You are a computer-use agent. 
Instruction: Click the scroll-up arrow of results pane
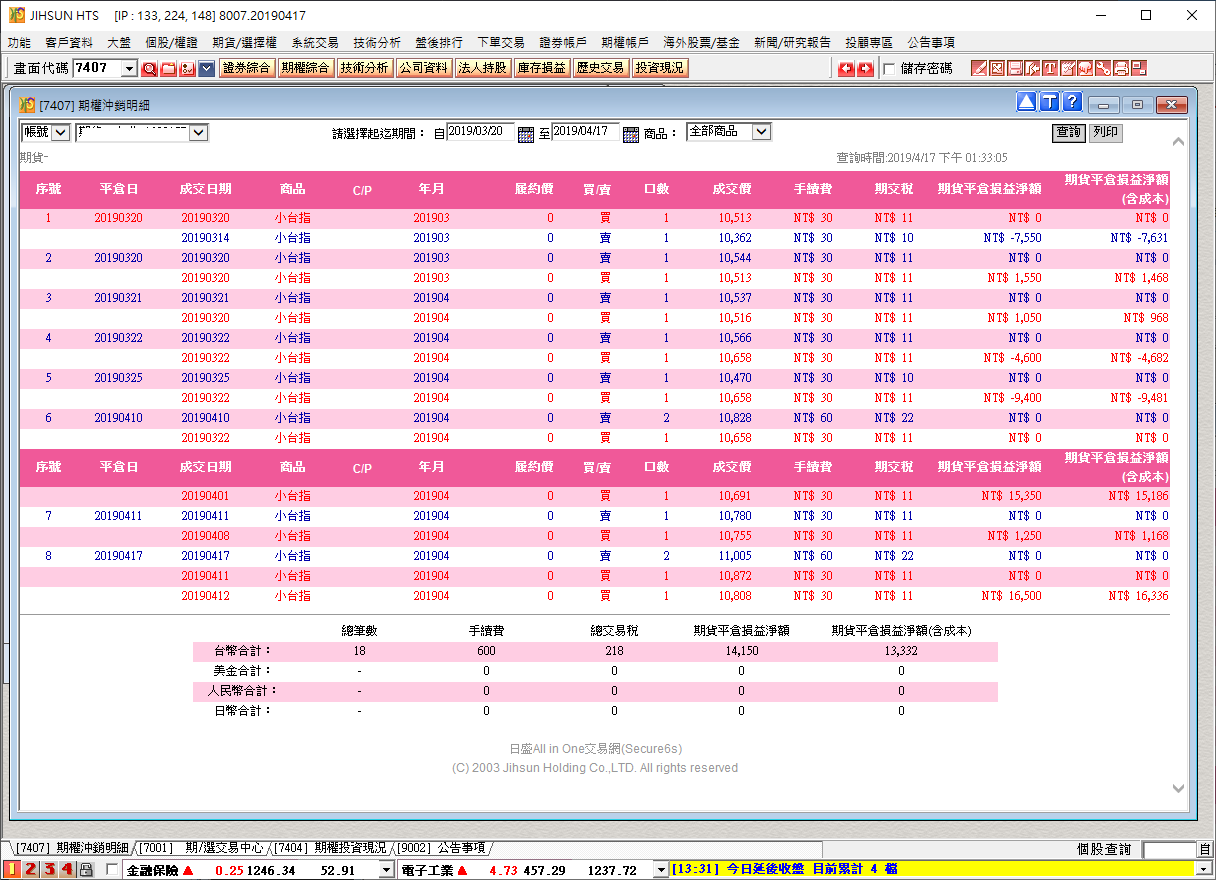[x=1177, y=143]
